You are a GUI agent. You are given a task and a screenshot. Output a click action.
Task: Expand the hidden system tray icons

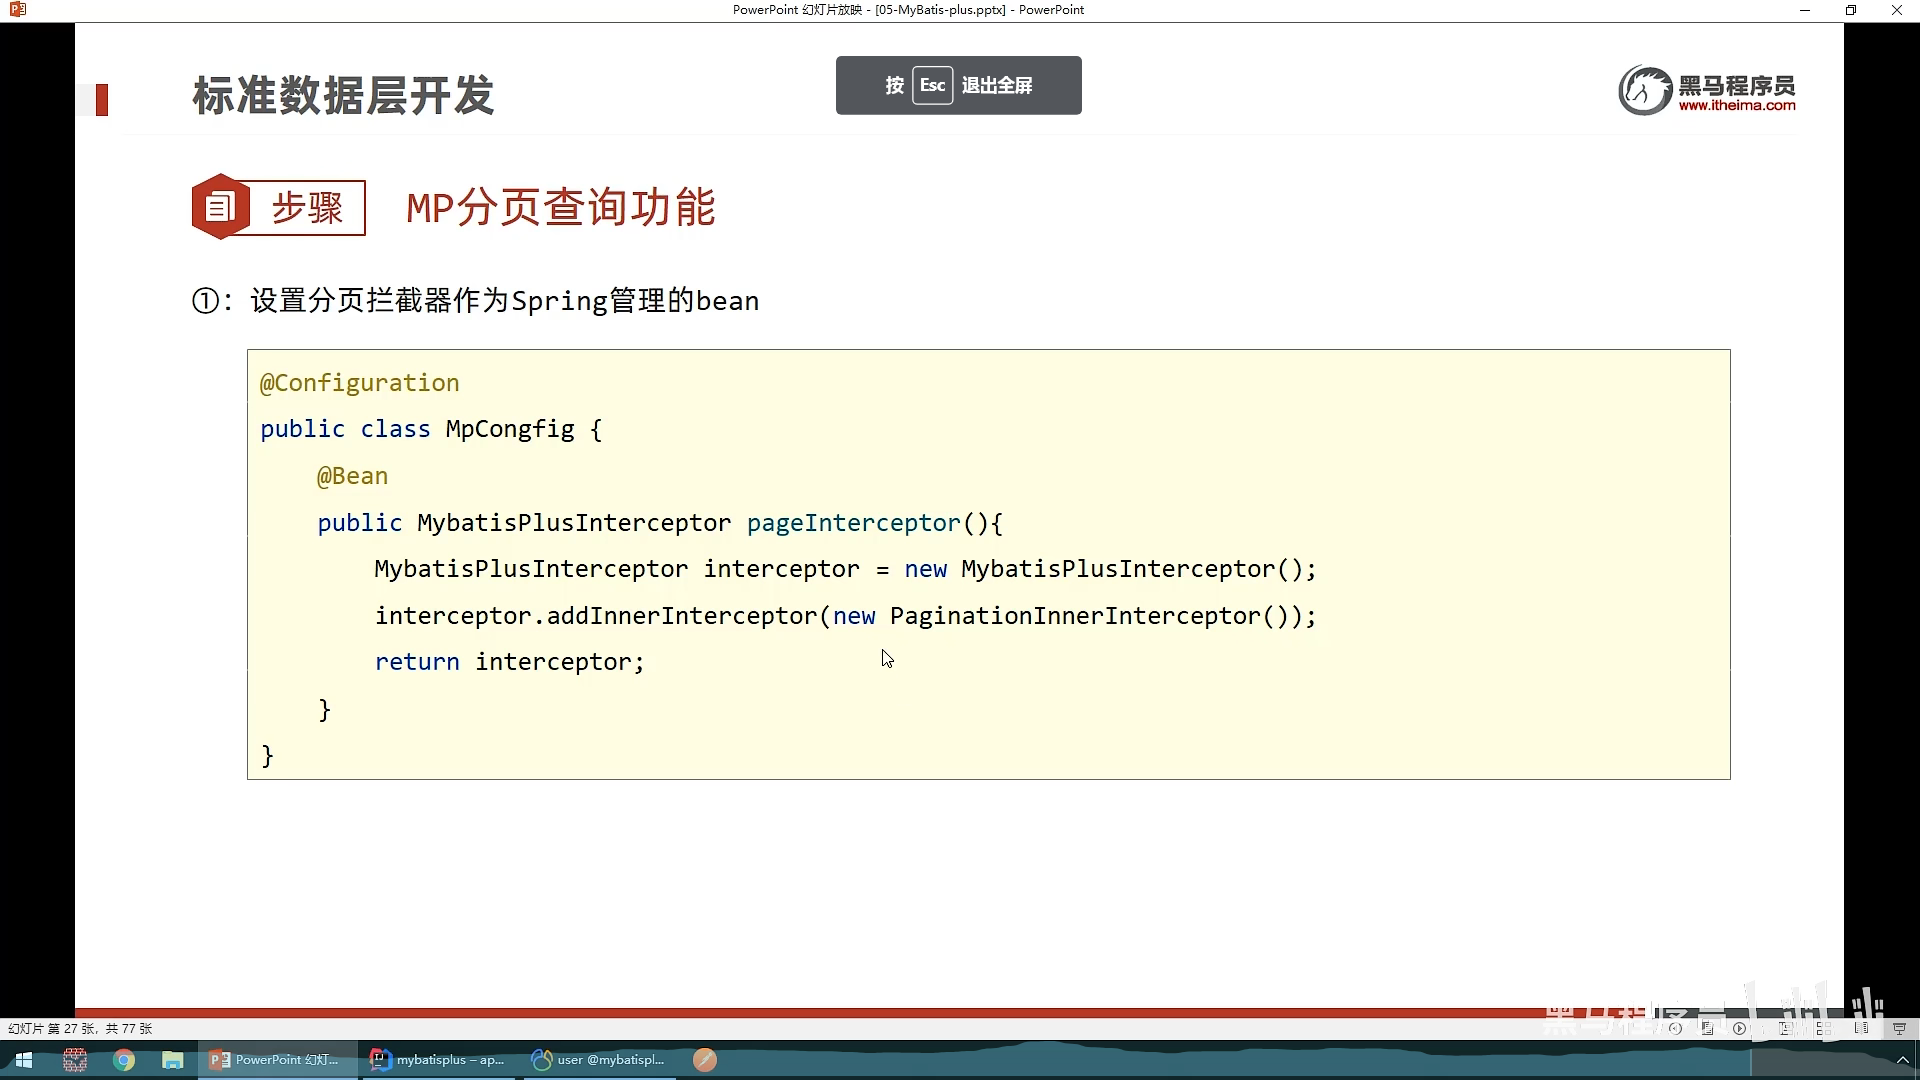click(x=1902, y=1060)
